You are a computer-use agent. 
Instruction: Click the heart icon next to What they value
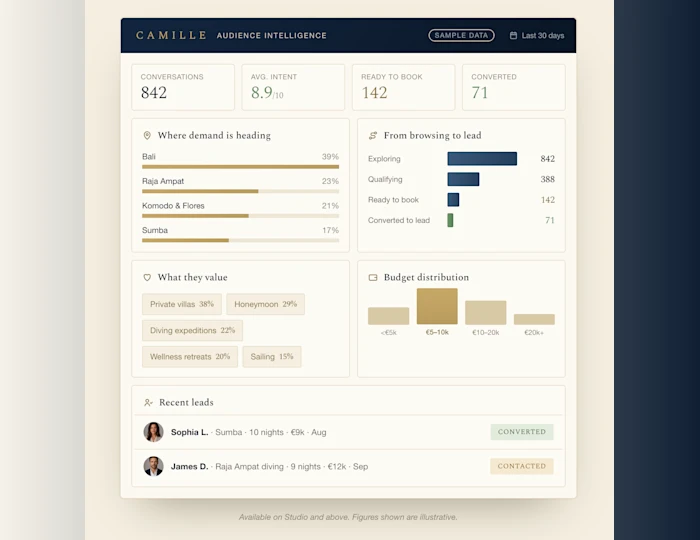[147, 278]
